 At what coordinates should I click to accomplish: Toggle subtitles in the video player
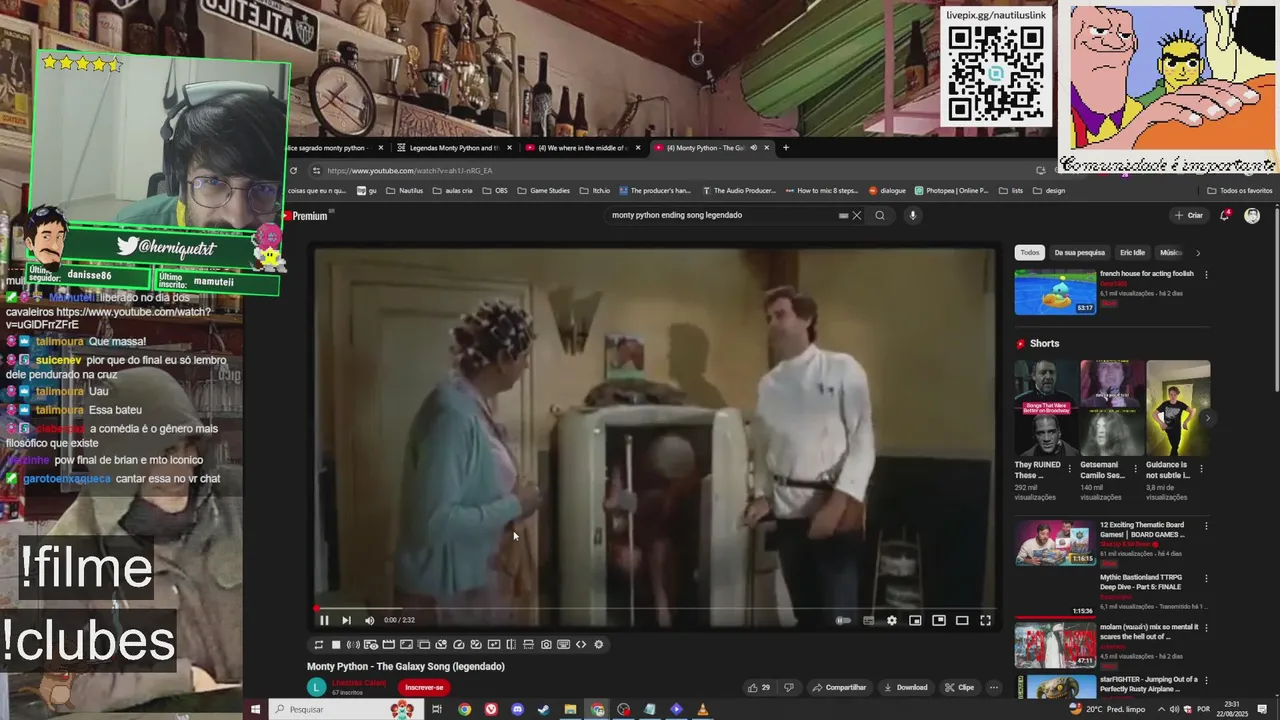[x=868, y=620]
